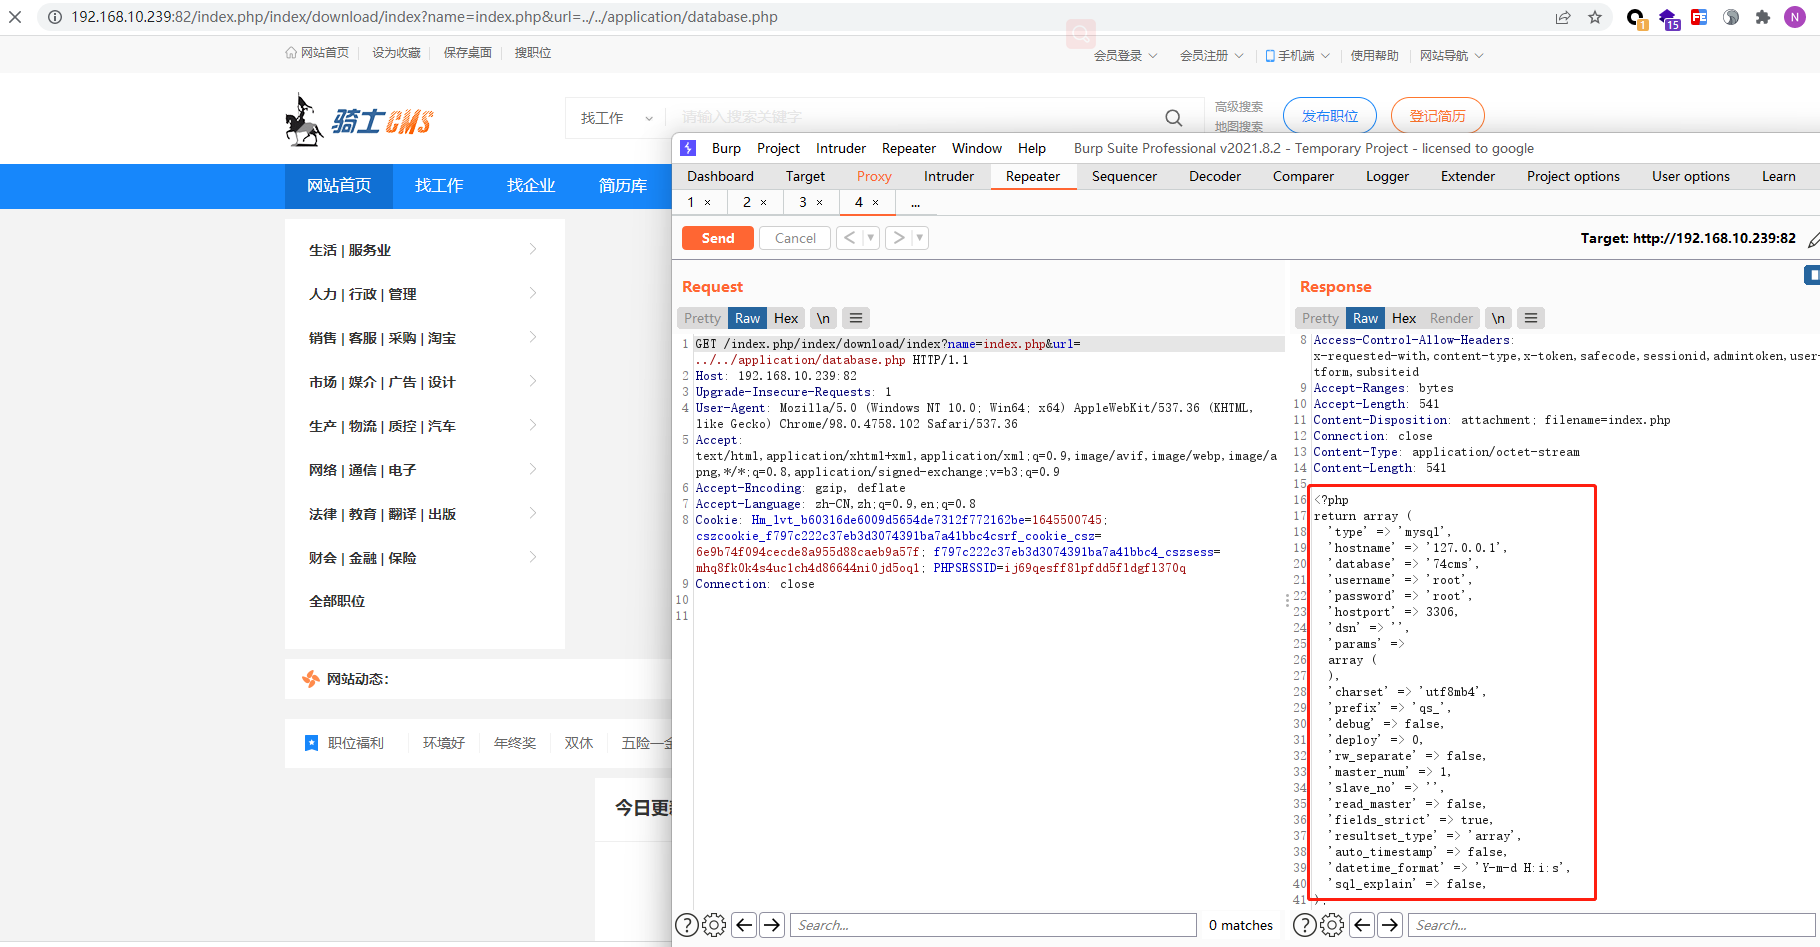Screen dimensions: 1820x947
Task: Open the browser extensions puzzle icon
Action: pos(1763,19)
